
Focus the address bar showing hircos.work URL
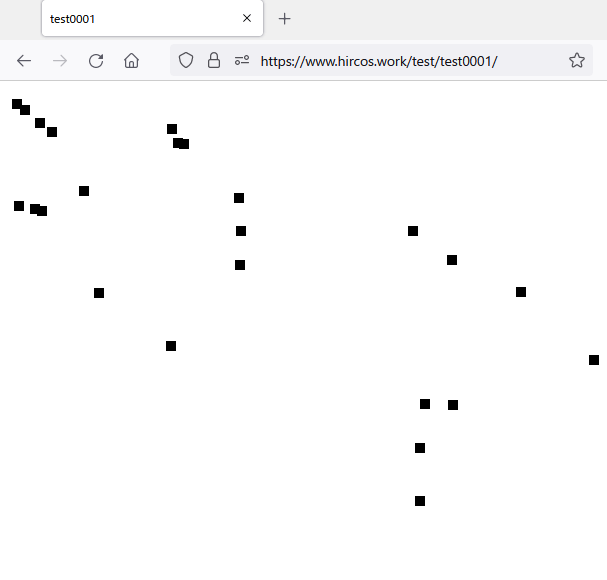pos(400,61)
